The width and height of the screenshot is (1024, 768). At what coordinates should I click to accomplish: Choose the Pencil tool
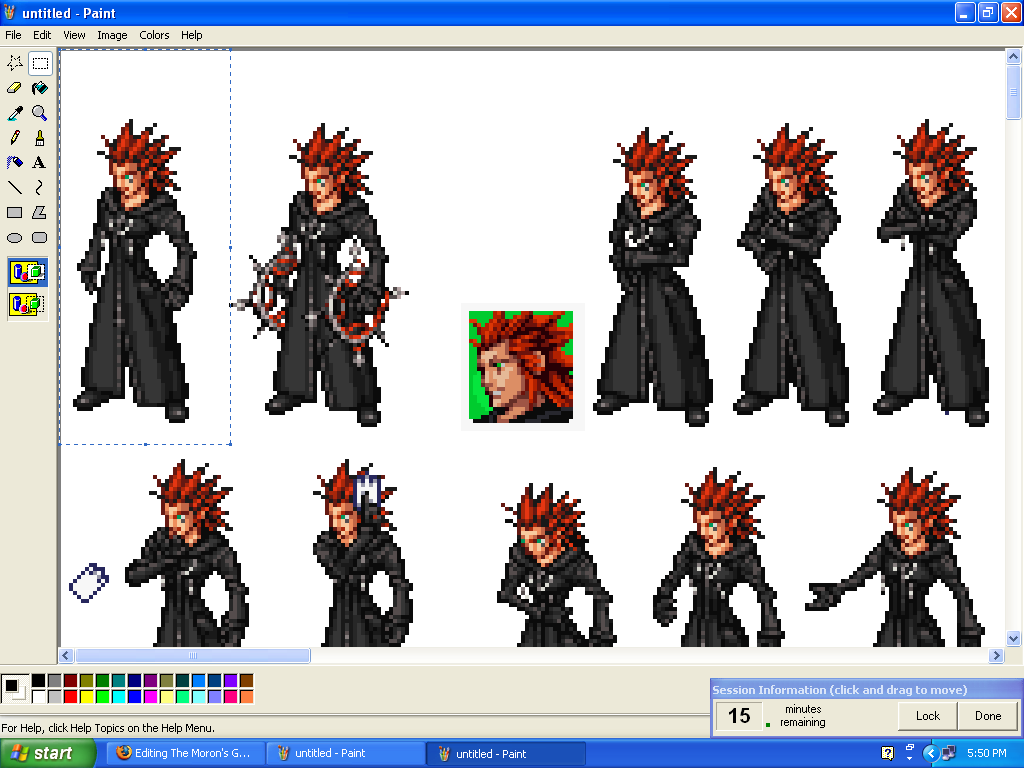15,138
